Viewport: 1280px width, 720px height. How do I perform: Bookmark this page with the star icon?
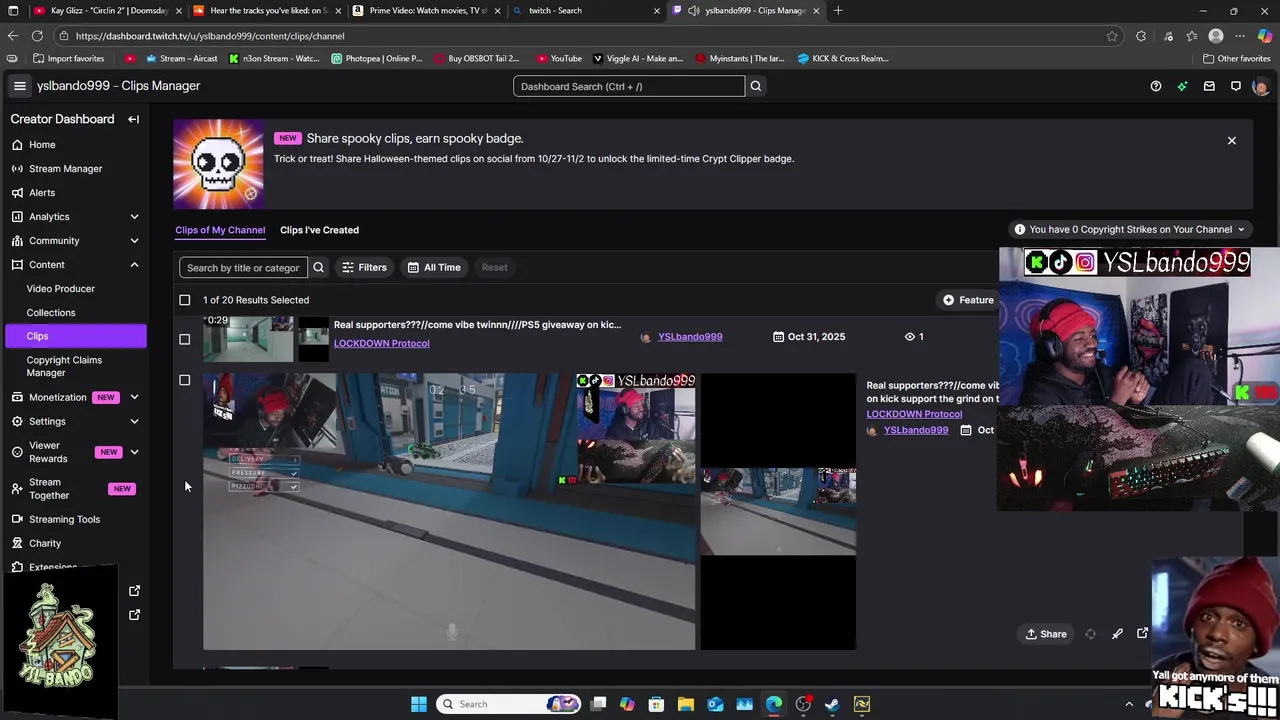coord(1111,36)
